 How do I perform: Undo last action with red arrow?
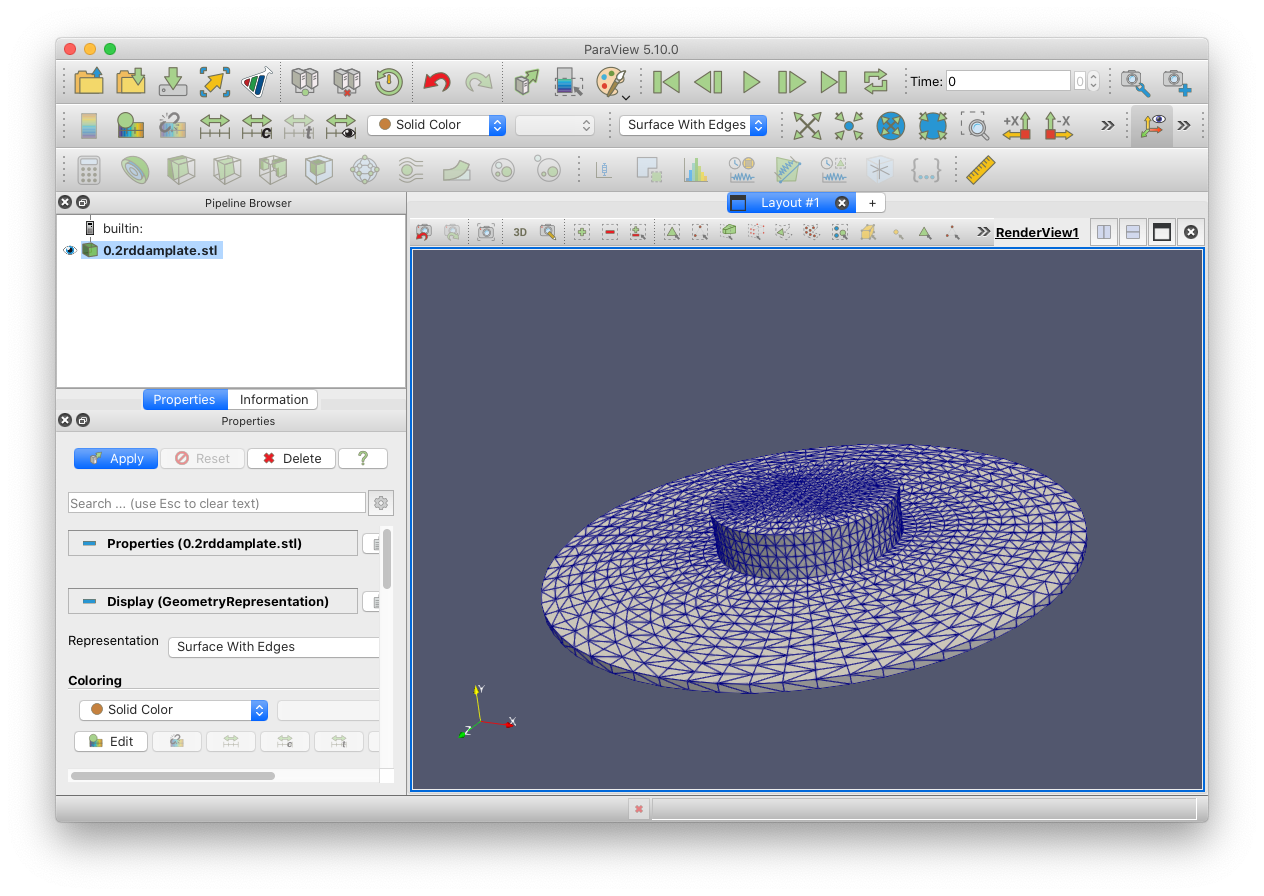436,81
